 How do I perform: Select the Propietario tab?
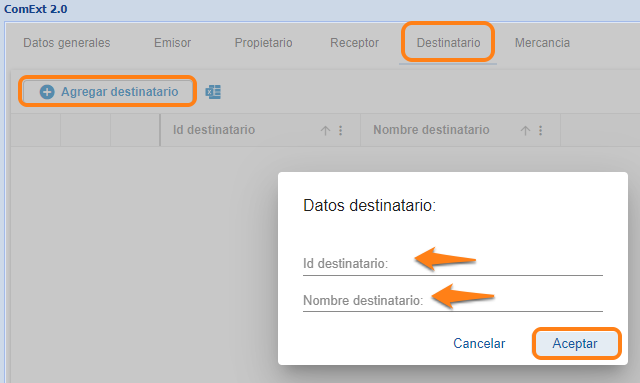[x=263, y=43]
